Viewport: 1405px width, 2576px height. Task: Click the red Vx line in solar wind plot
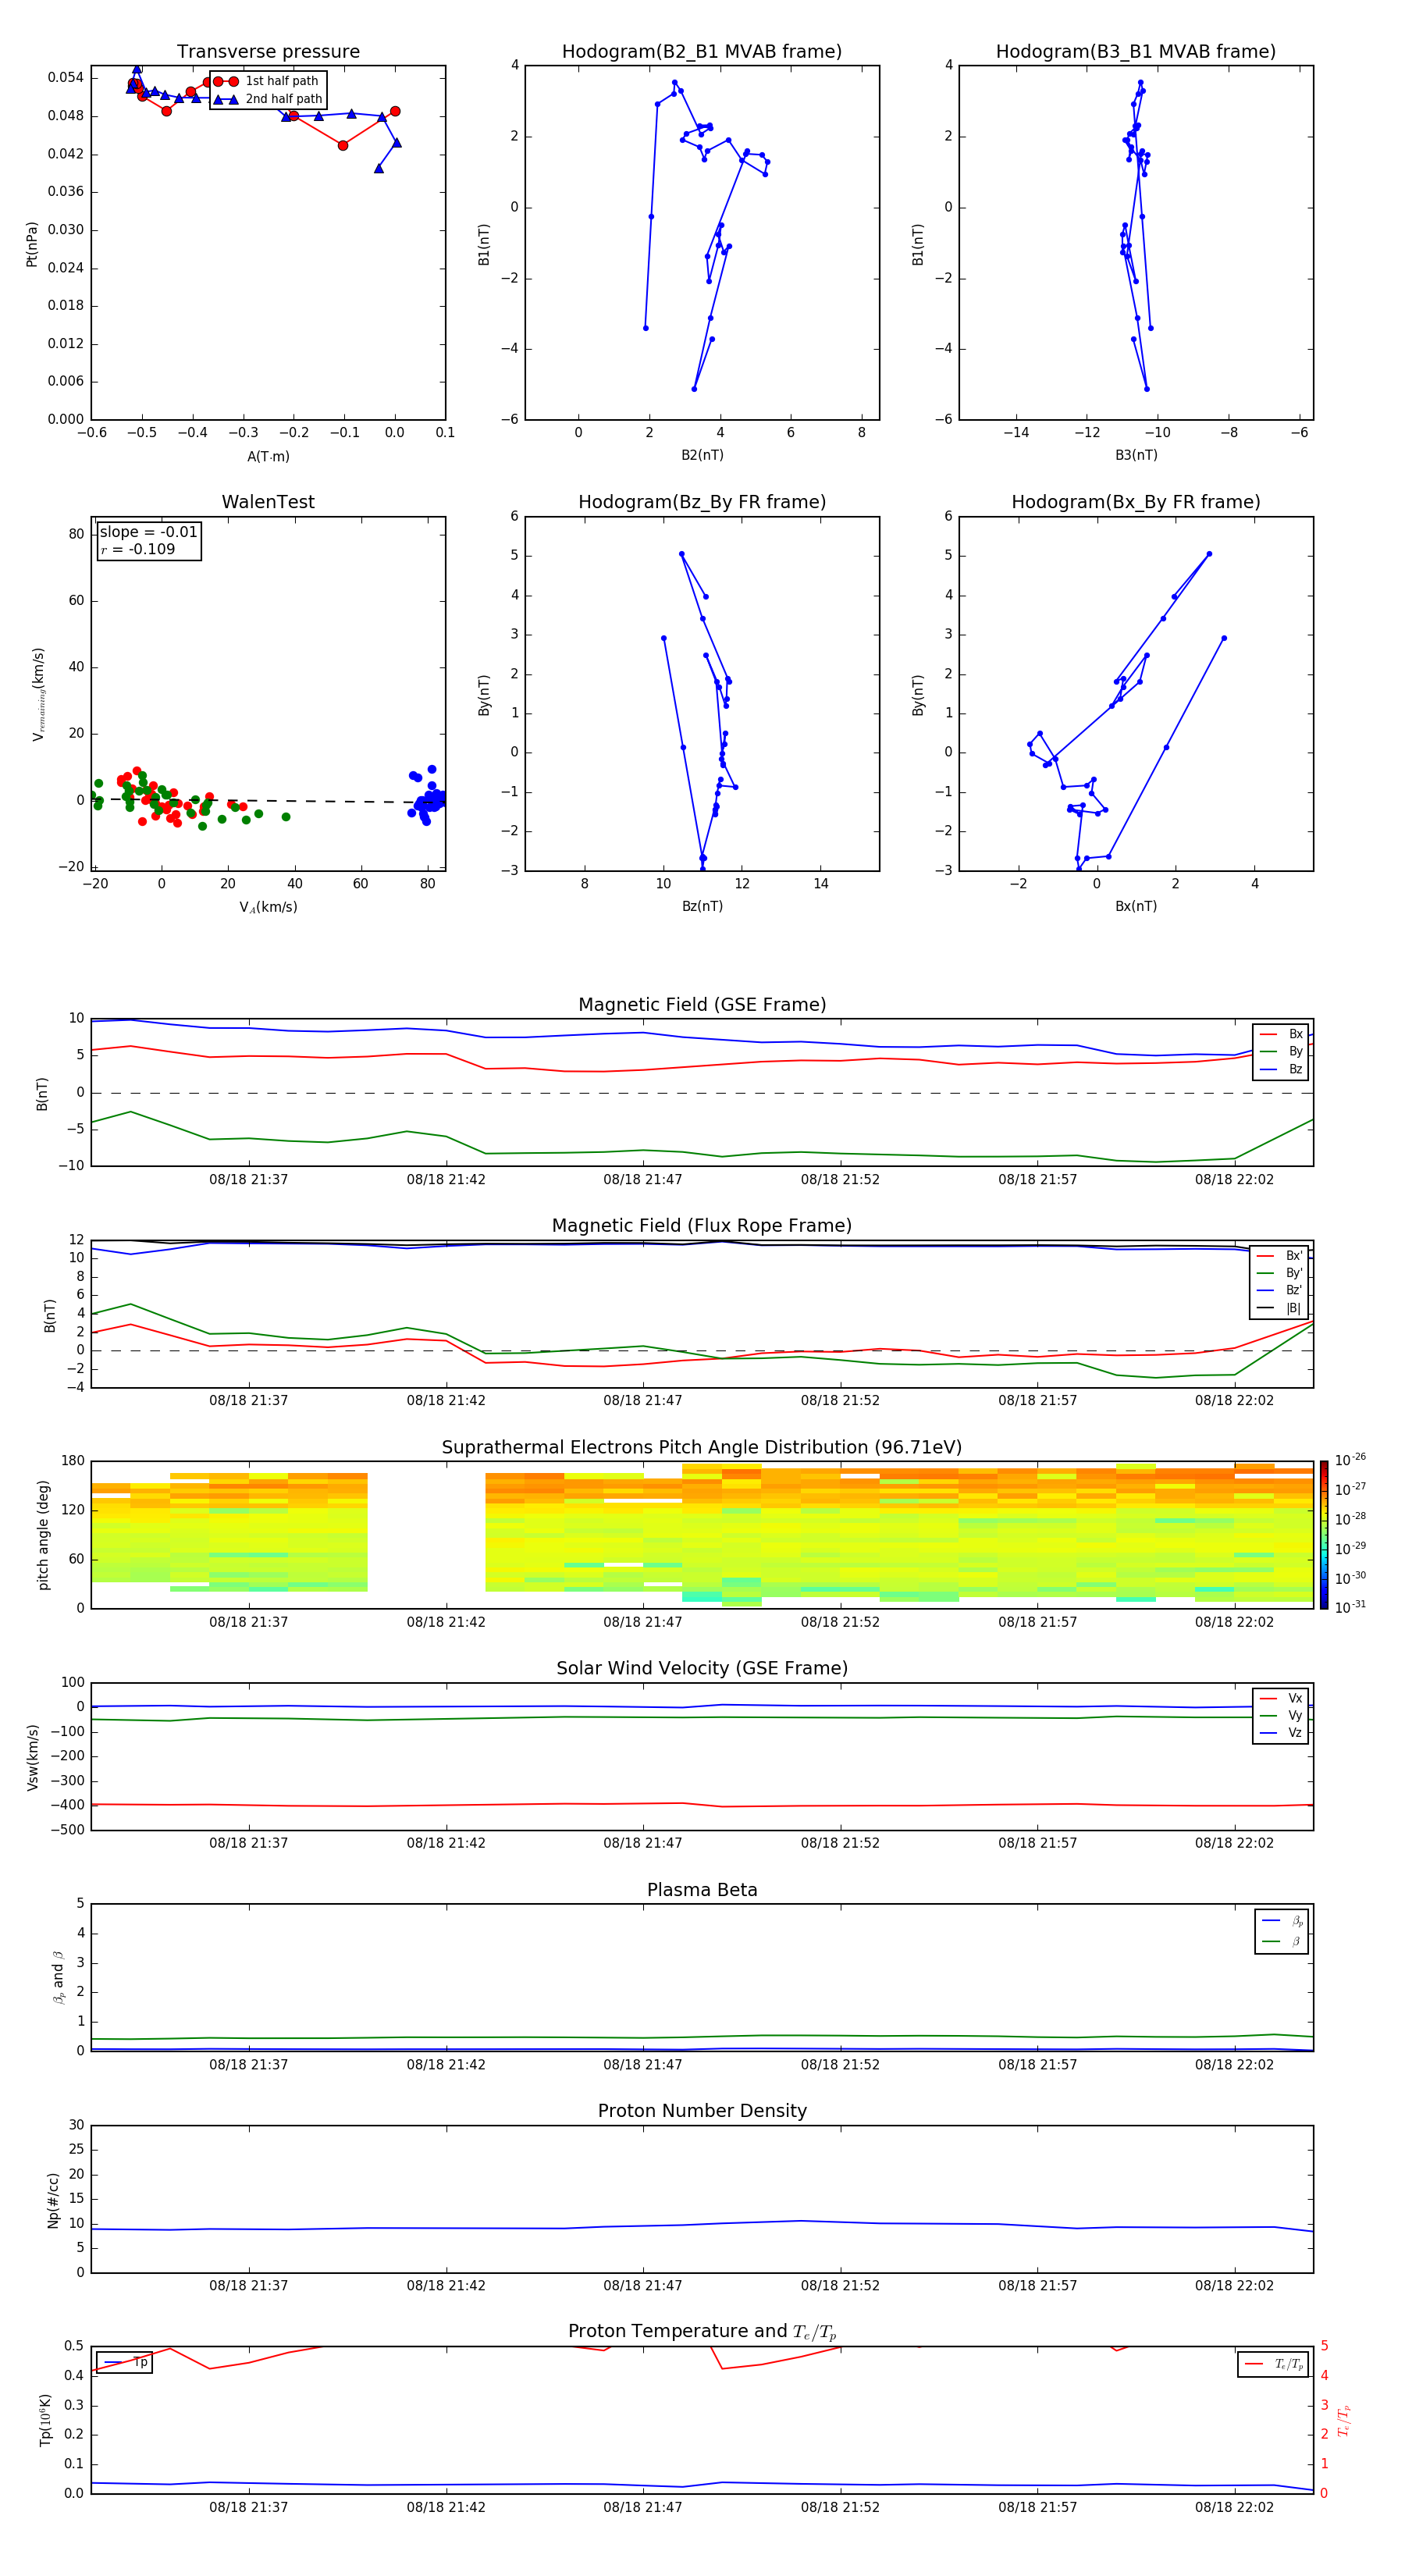click(x=702, y=1804)
